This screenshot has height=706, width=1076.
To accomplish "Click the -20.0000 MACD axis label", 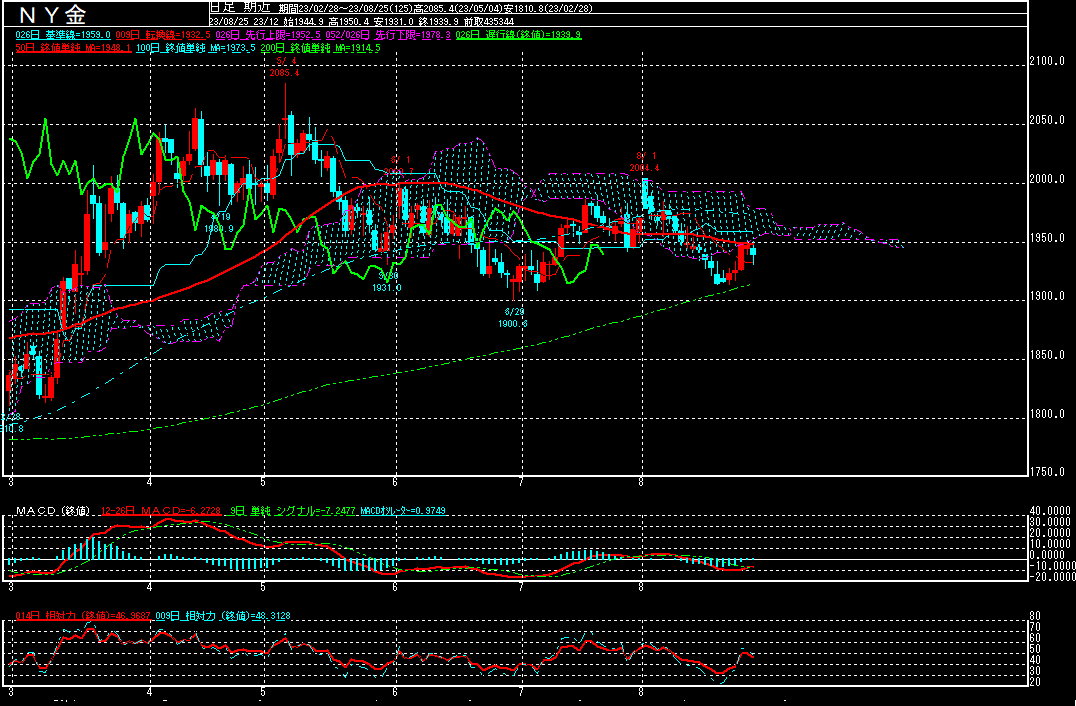I will [1051, 577].
